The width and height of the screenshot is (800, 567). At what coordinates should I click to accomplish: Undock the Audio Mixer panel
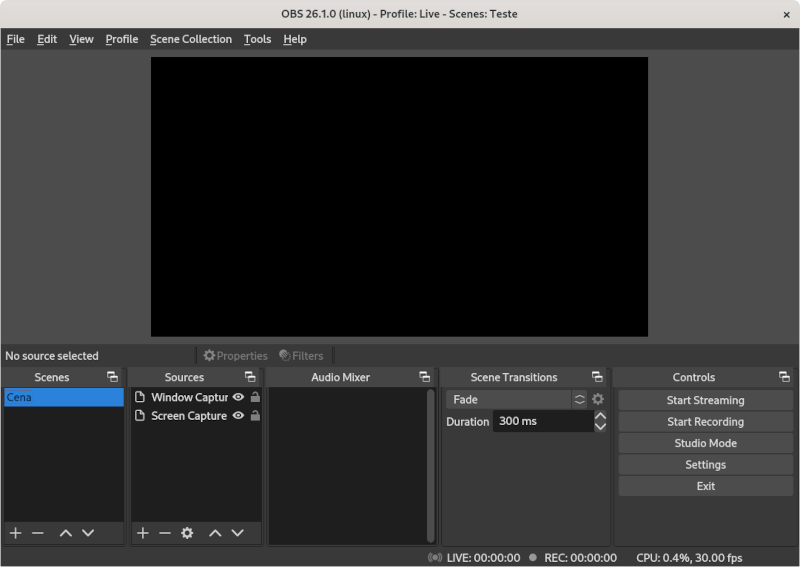(425, 377)
